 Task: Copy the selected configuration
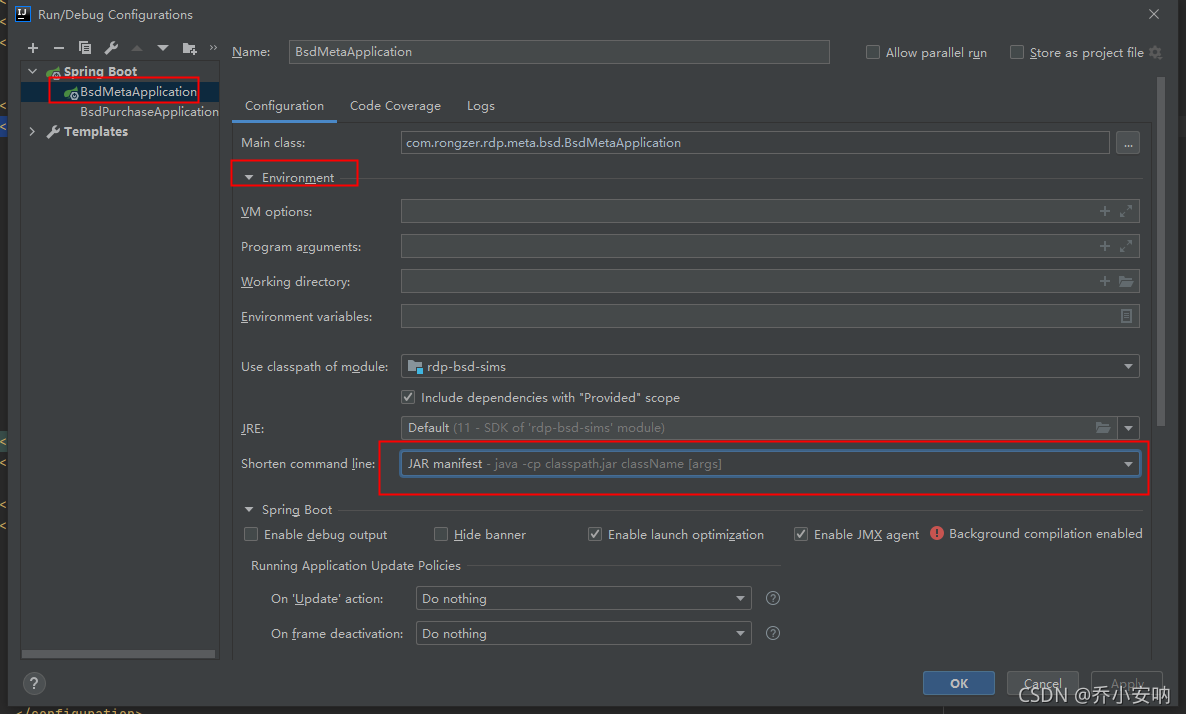[x=85, y=48]
